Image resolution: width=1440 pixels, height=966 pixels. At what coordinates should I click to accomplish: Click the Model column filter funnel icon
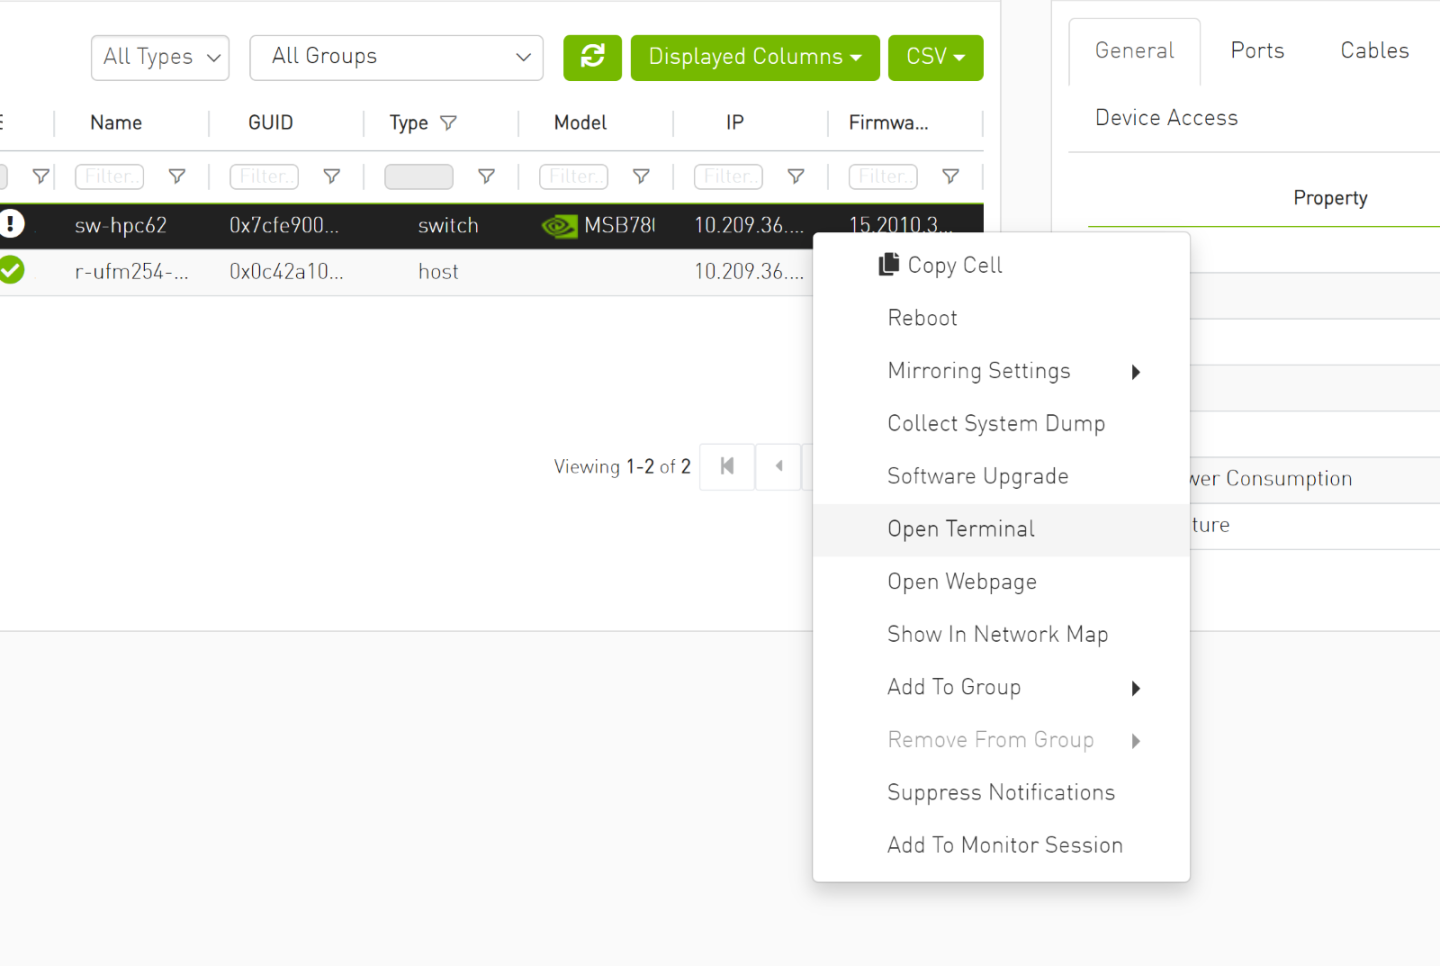641,177
